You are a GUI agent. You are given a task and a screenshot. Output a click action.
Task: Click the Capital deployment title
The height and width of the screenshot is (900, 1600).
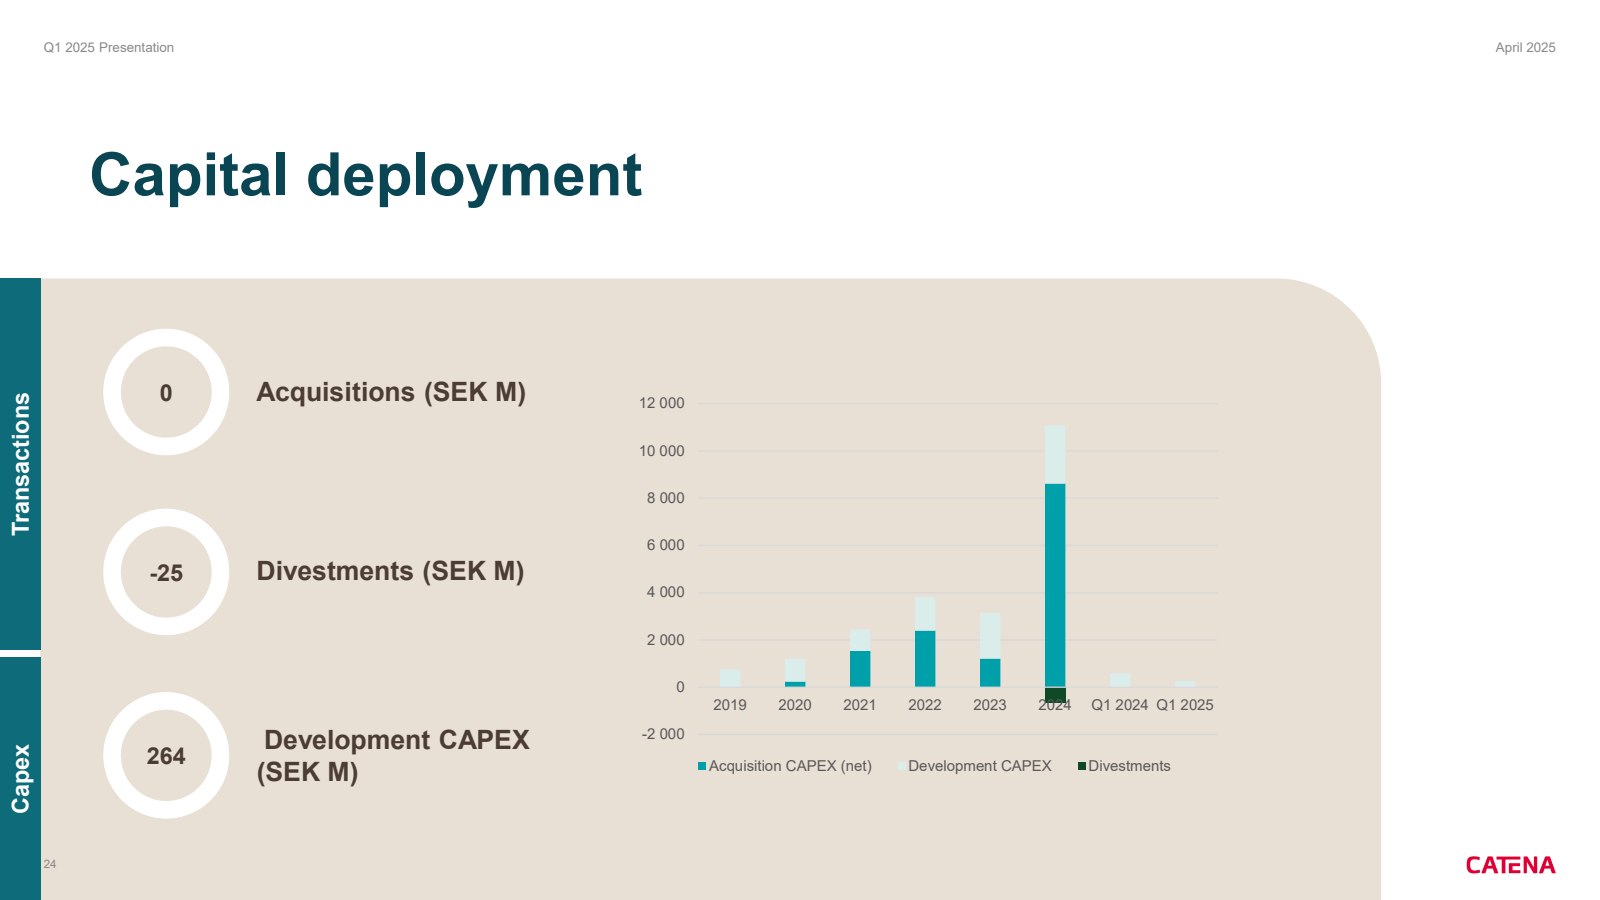(x=366, y=175)
